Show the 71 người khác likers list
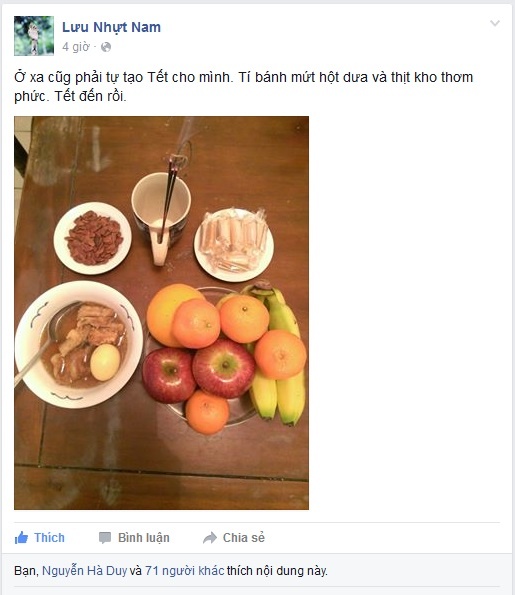This screenshot has height=595, width=515. pos(184,571)
